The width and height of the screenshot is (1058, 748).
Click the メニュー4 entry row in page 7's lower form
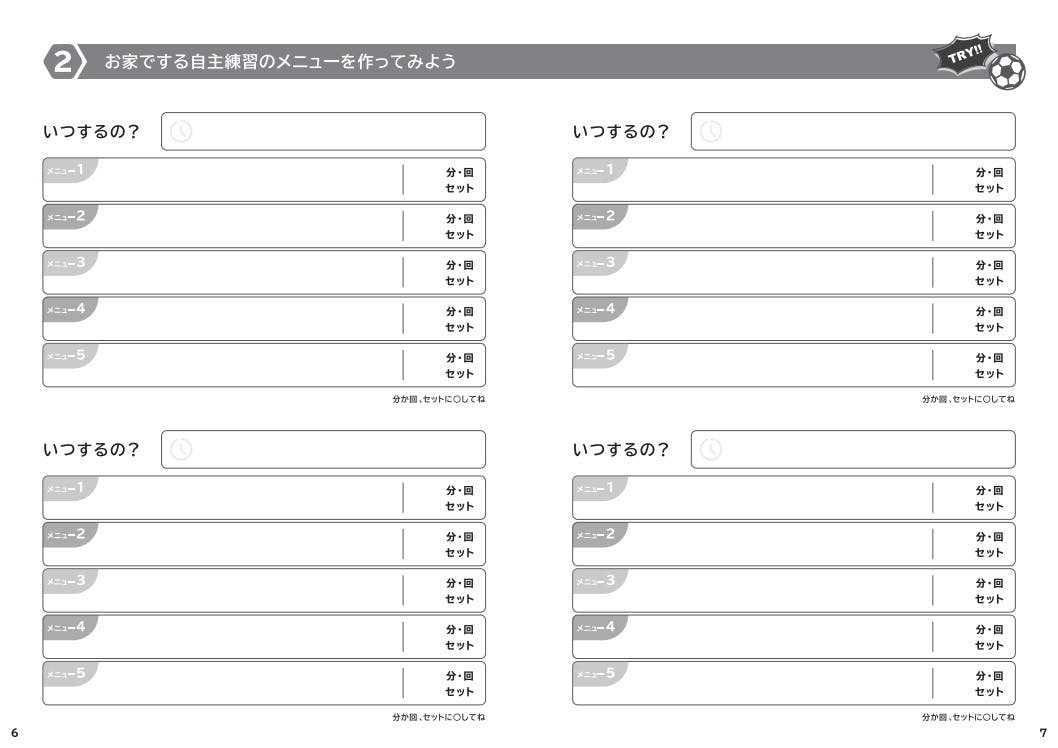click(780, 637)
